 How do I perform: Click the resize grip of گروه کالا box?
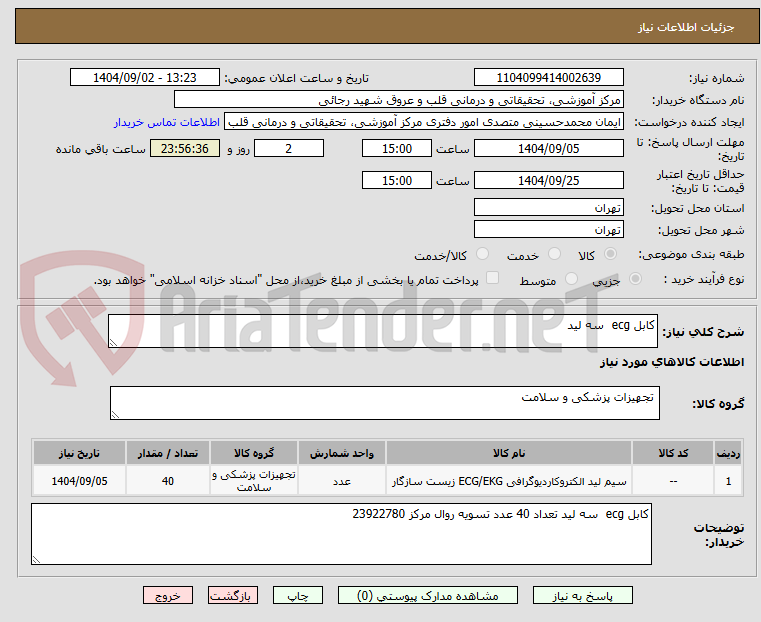(x=115, y=414)
